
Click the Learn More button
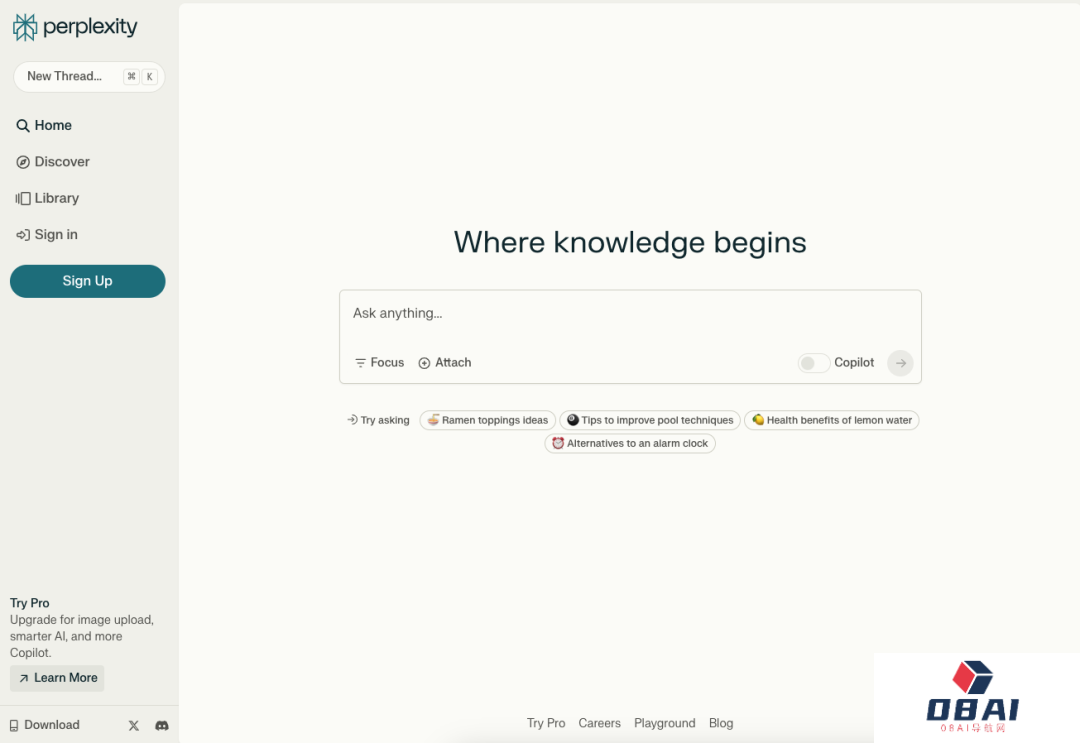click(57, 678)
